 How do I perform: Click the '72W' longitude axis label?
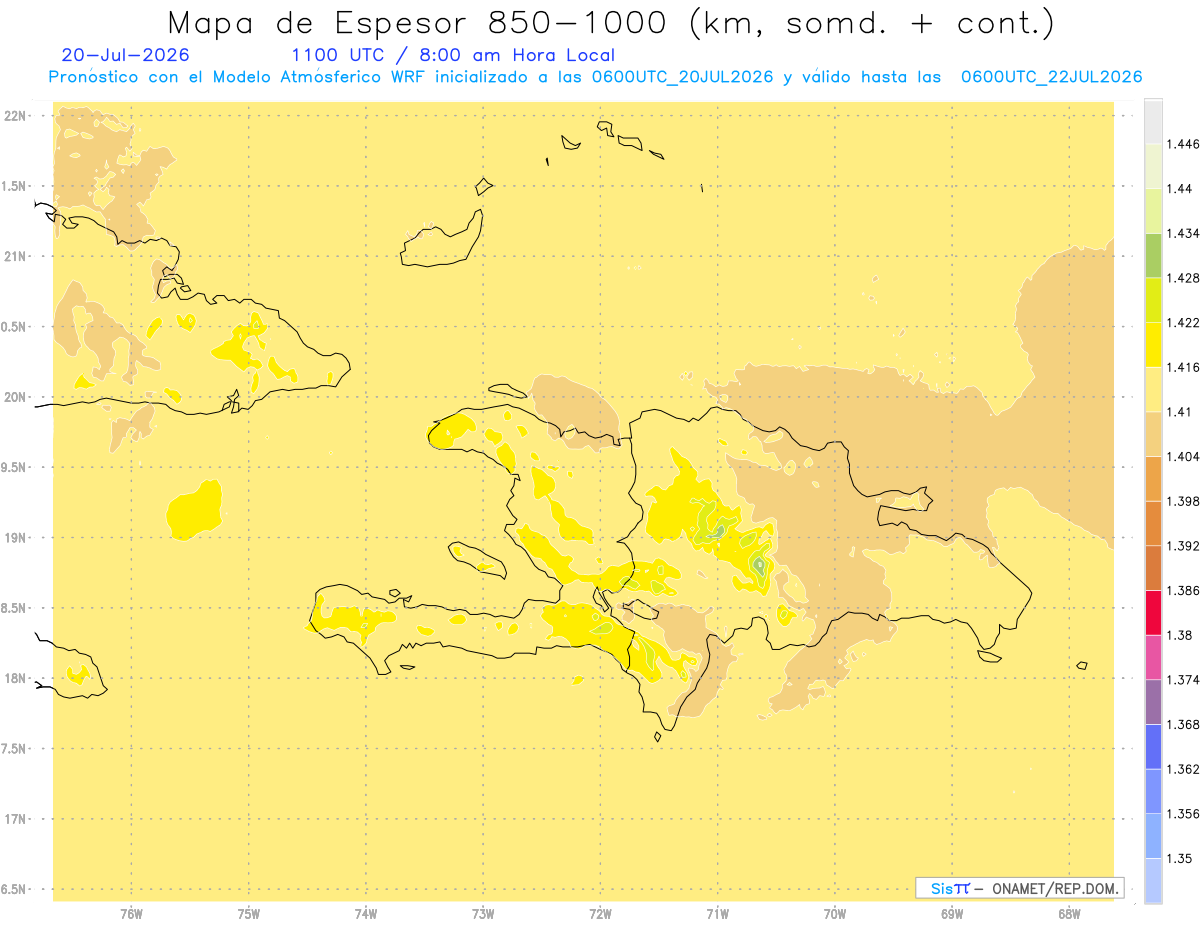click(x=600, y=913)
